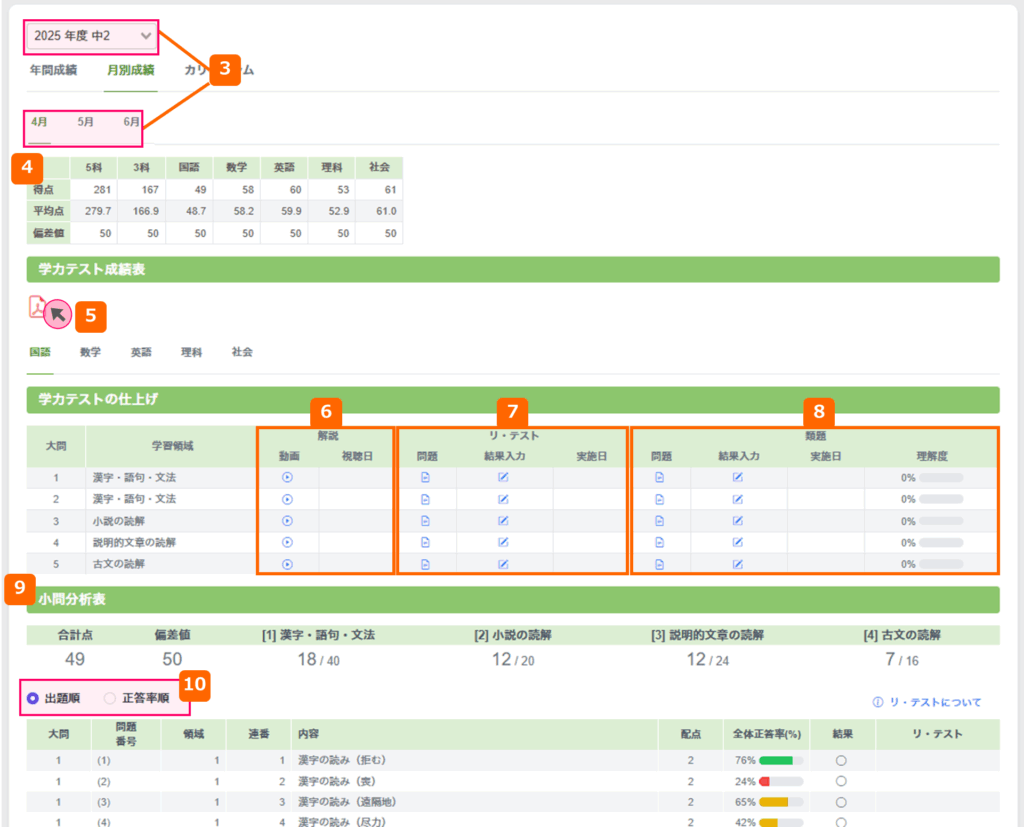Select the 出題順 radio button
The width and height of the screenshot is (1024, 827).
34,698
